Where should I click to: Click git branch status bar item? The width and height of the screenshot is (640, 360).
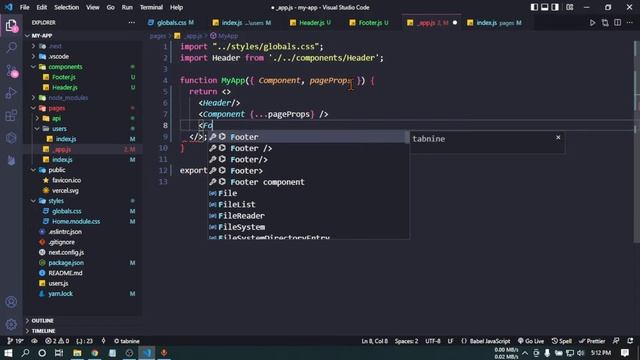click(x=16, y=341)
